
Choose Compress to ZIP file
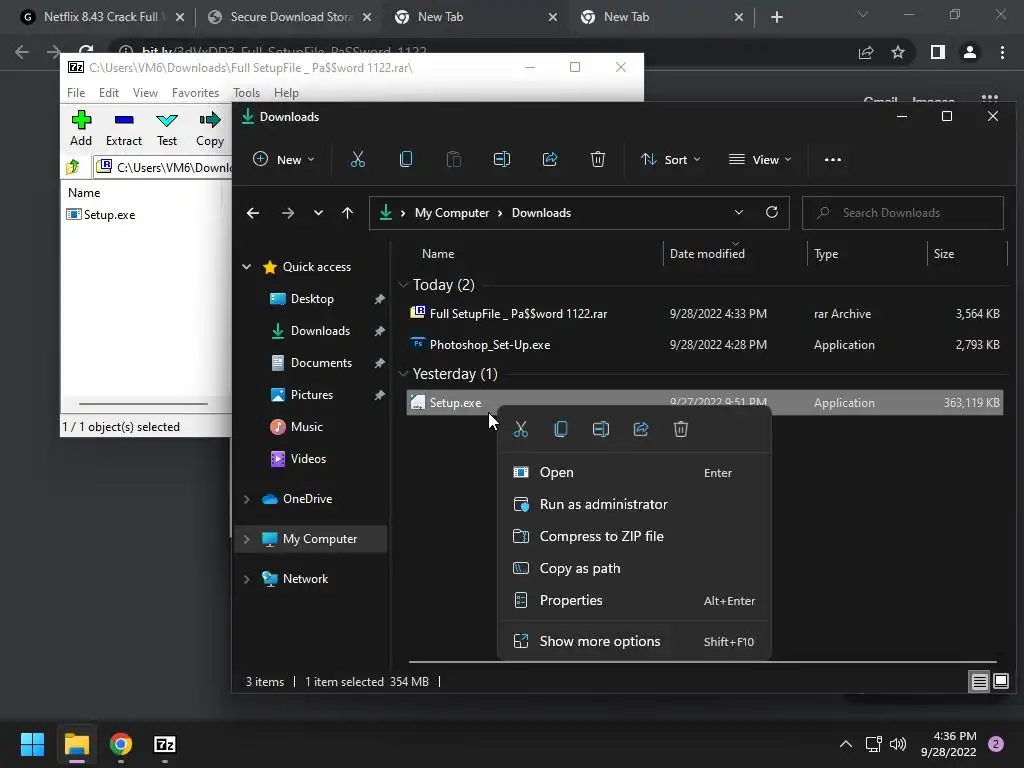(634, 536)
